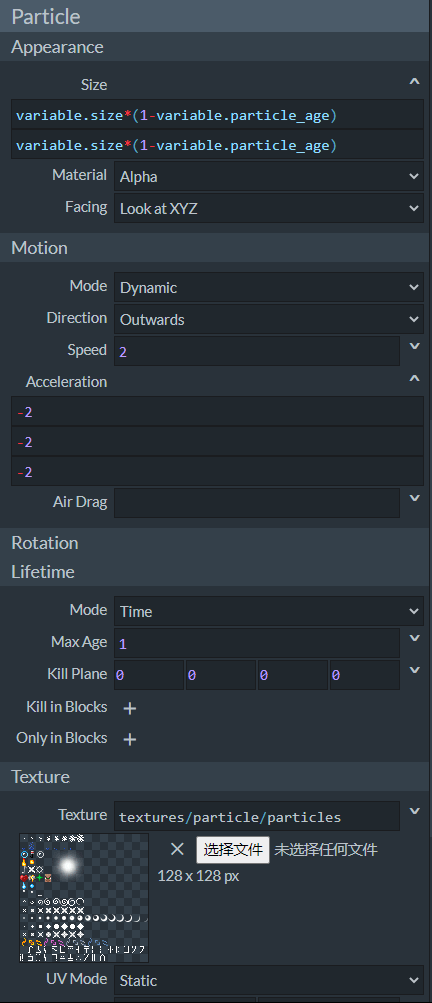Expand the Kill Plane chevron
This screenshot has width=432, height=1003.
[x=414, y=670]
